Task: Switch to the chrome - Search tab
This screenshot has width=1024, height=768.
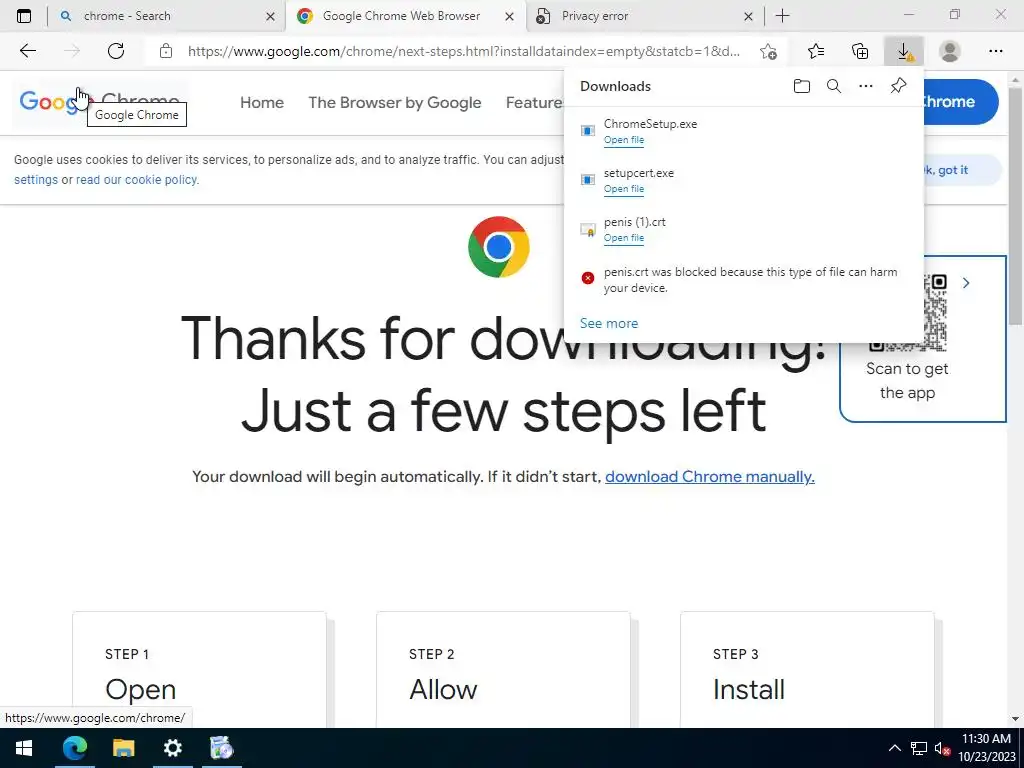Action: tap(166, 16)
